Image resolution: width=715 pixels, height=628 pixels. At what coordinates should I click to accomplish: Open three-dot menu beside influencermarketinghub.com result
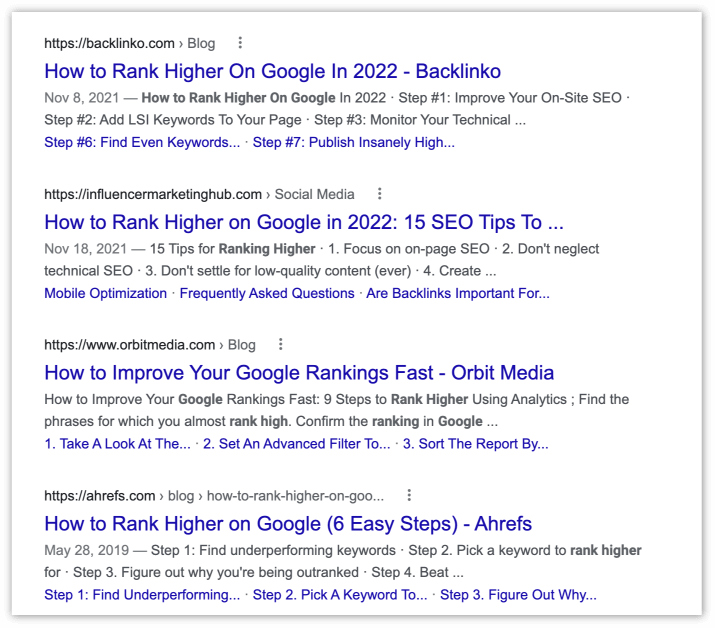coord(379,194)
